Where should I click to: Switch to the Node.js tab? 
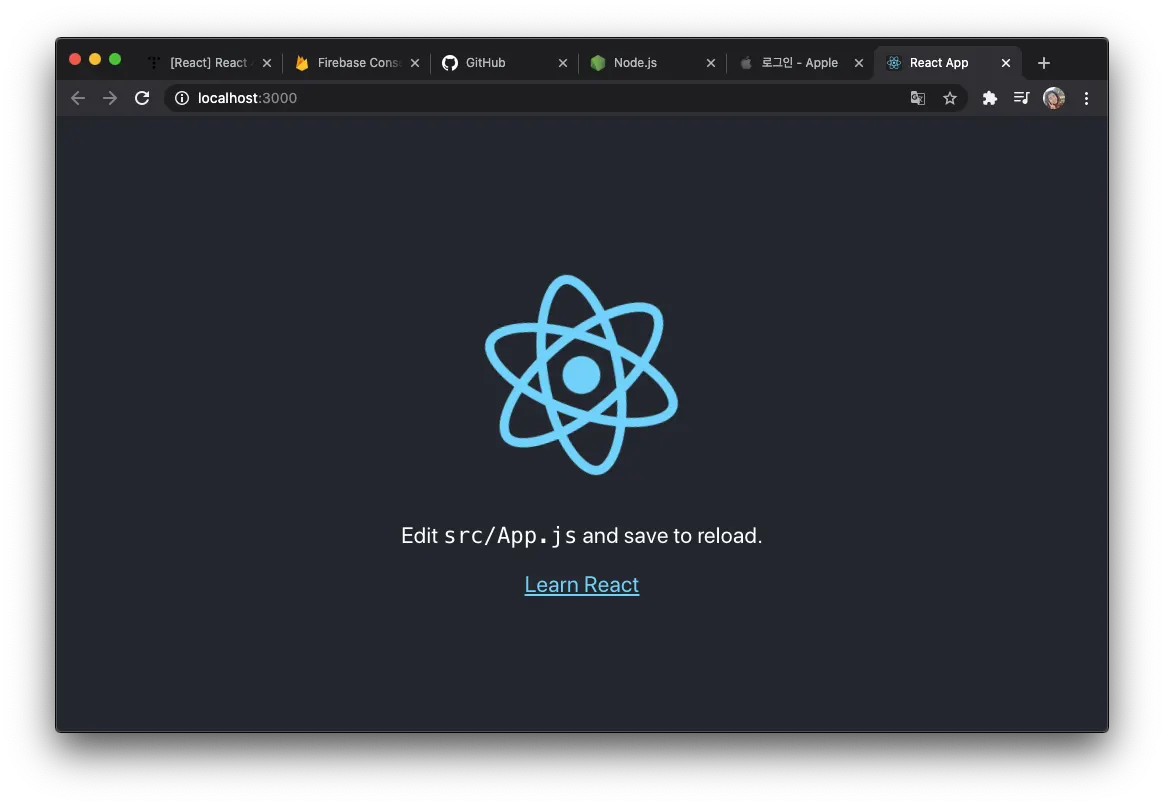pyautogui.click(x=653, y=63)
